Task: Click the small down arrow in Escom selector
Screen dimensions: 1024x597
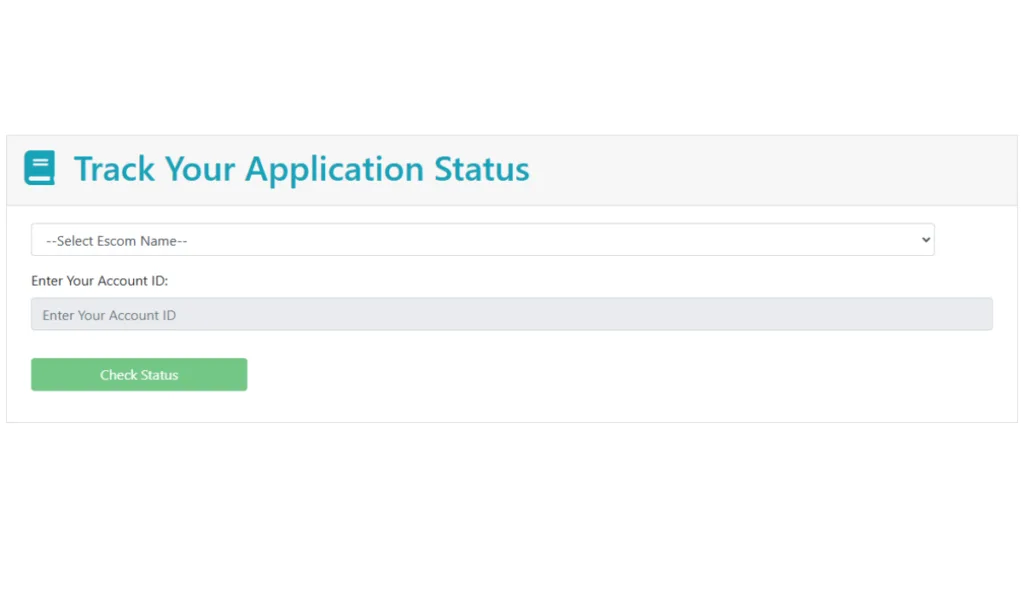Action: 925,240
